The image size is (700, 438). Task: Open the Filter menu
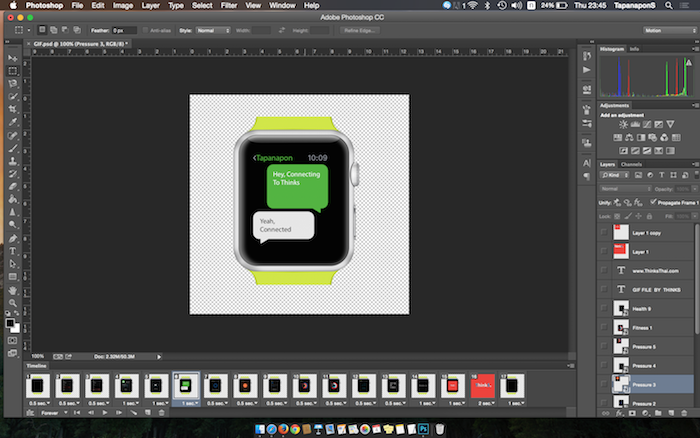pos(231,6)
